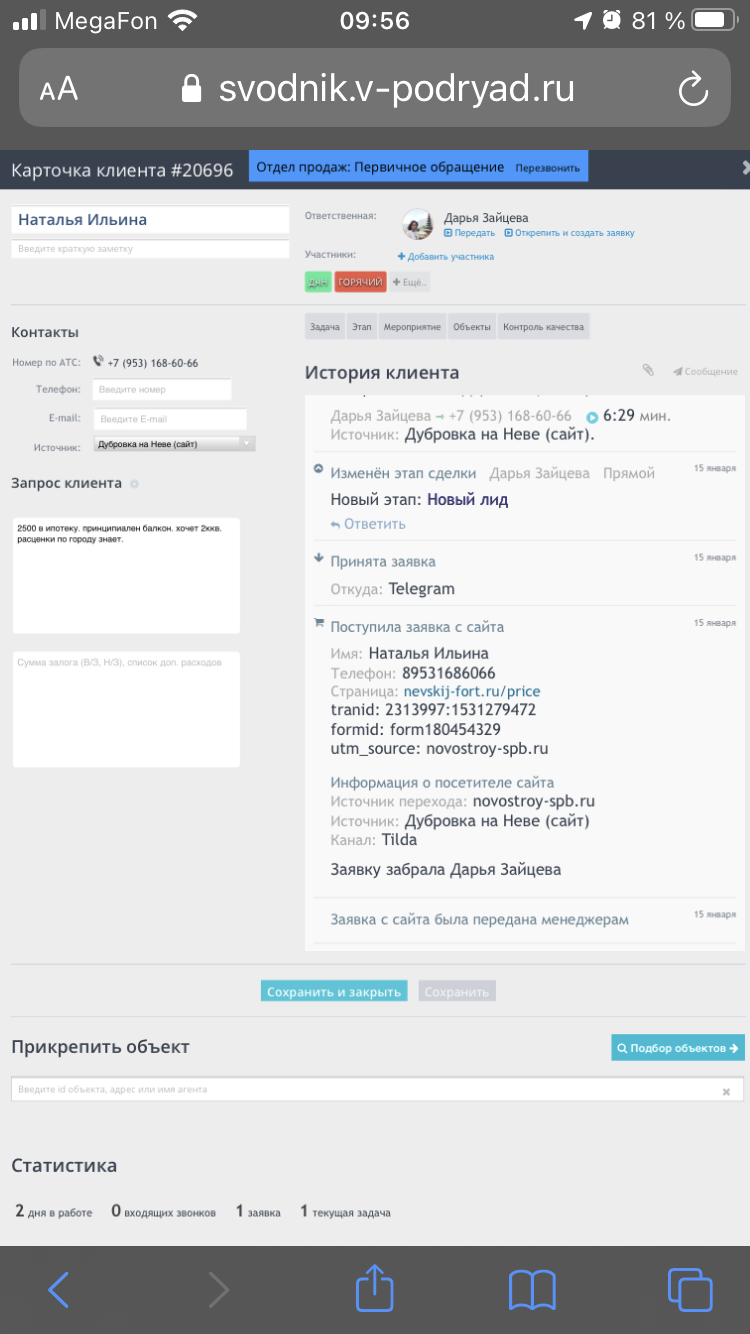
Task: Click the Телефон input field
Action: pos(162,390)
